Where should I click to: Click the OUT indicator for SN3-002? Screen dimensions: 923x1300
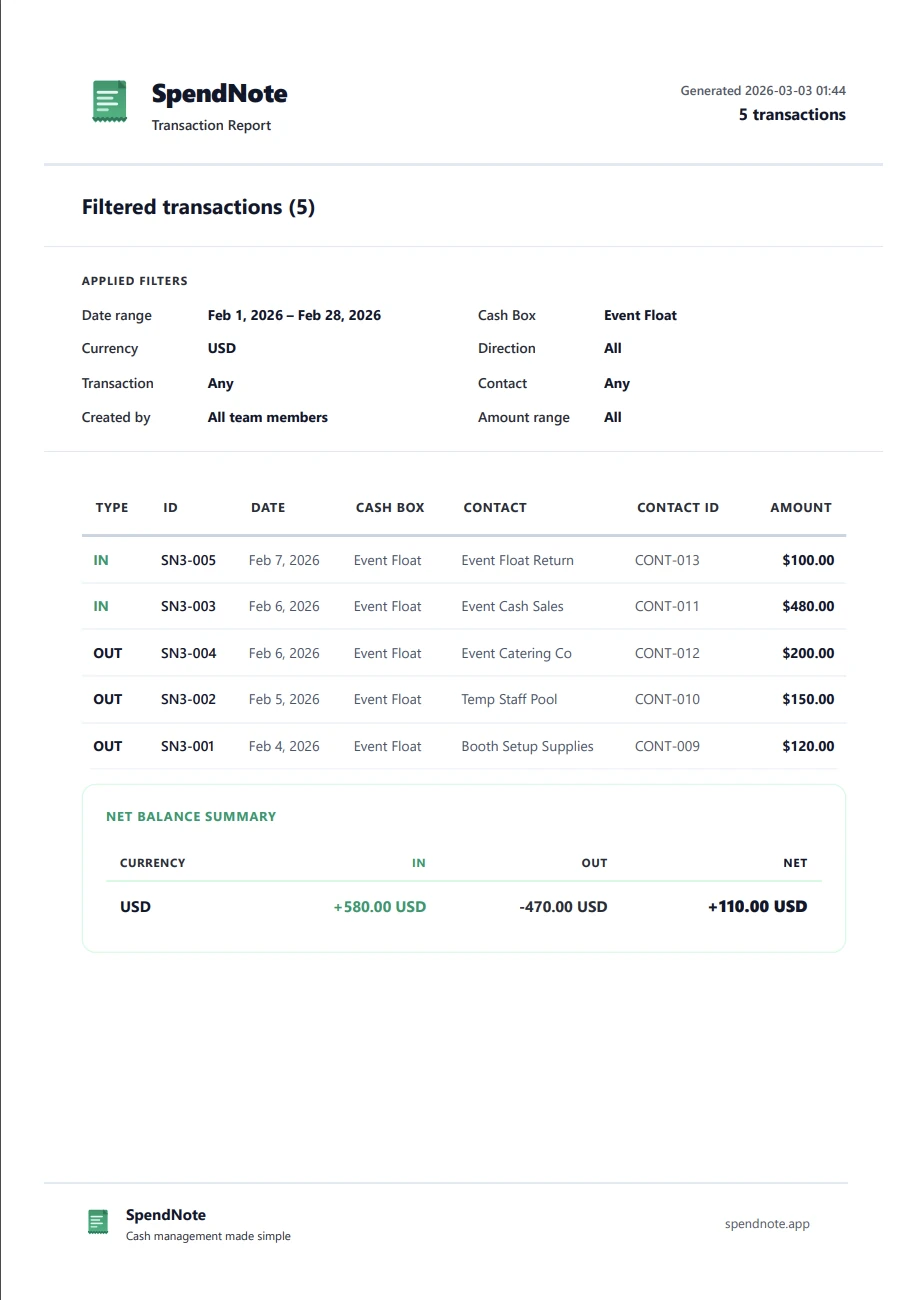tap(107, 699)
